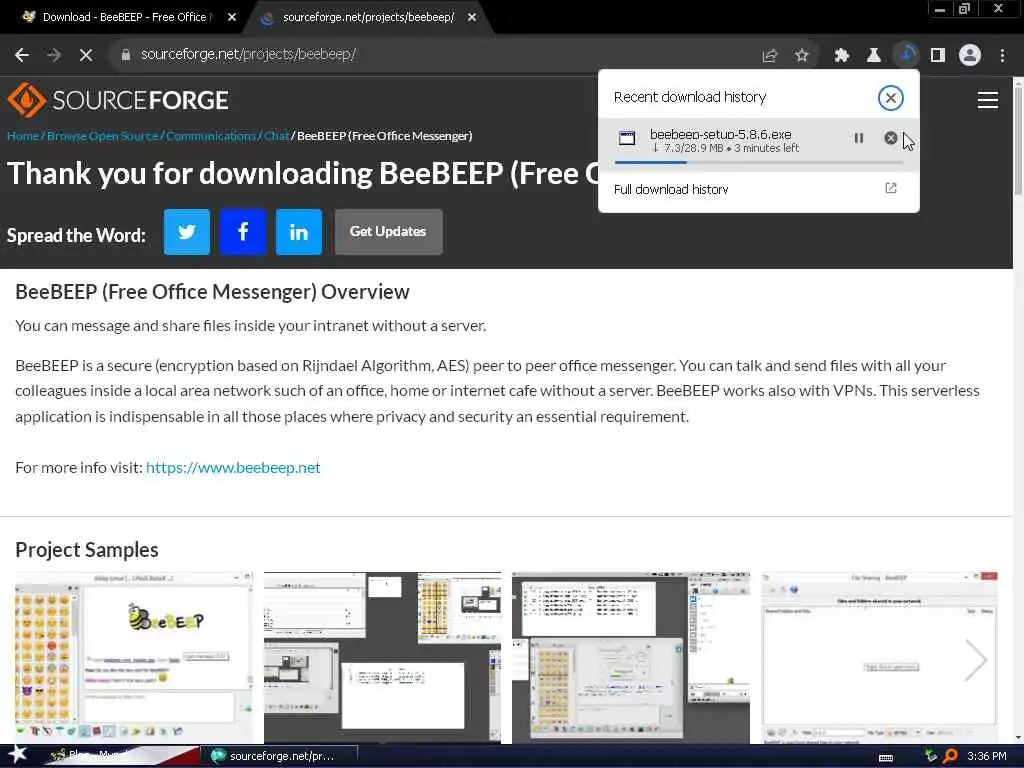The height and width of the screenshot is (768, 1024).
Task: Click the beebeep-setup exe file icon
Action: click(627, 138)
